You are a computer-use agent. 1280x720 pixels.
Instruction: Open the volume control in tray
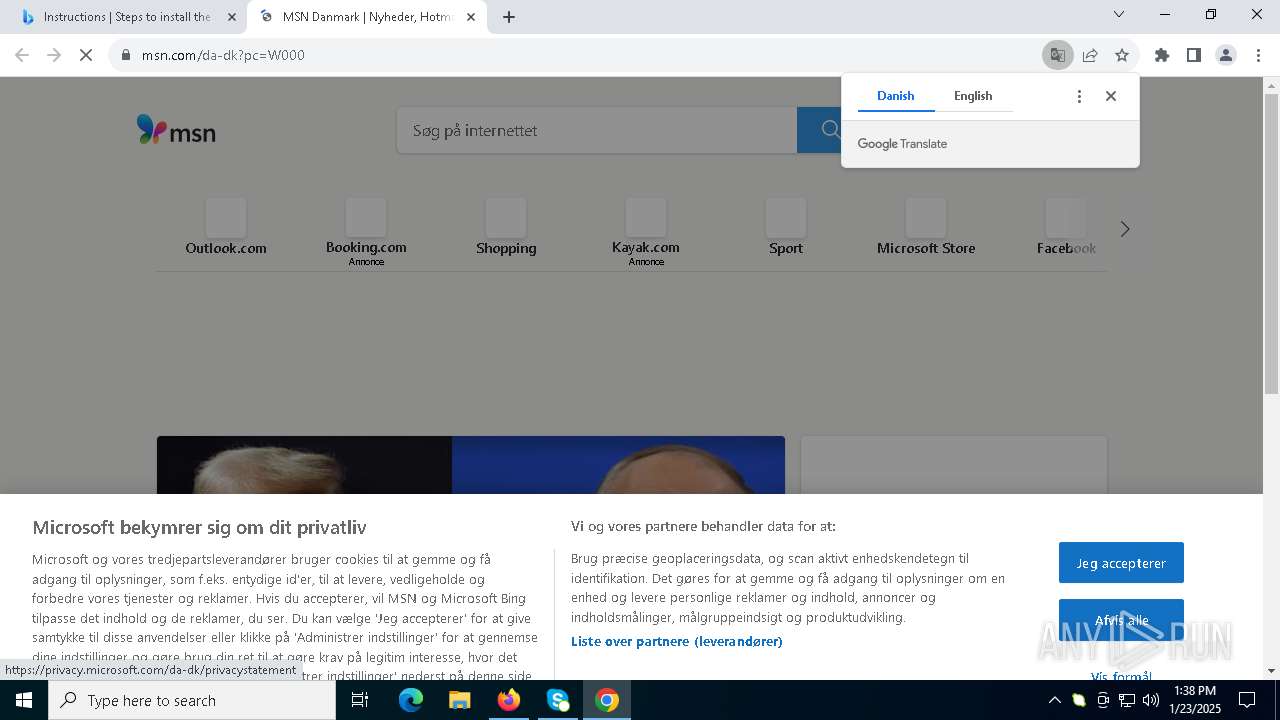coord(1151,700)
